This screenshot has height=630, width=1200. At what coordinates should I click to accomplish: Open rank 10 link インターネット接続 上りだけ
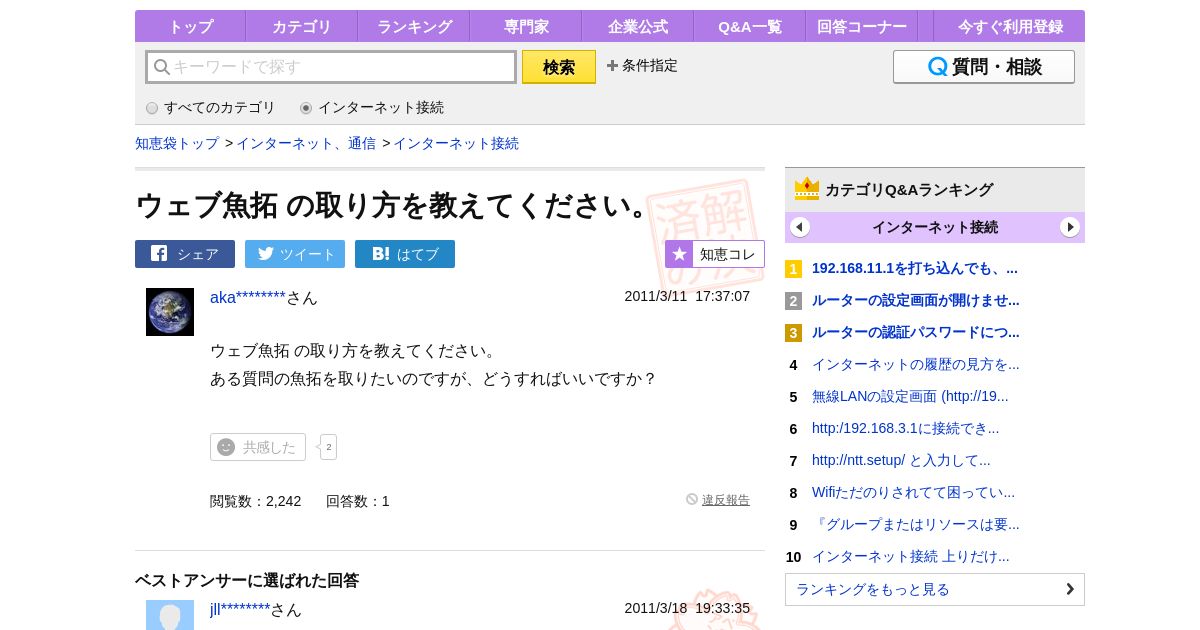click(x=911, y=556)
